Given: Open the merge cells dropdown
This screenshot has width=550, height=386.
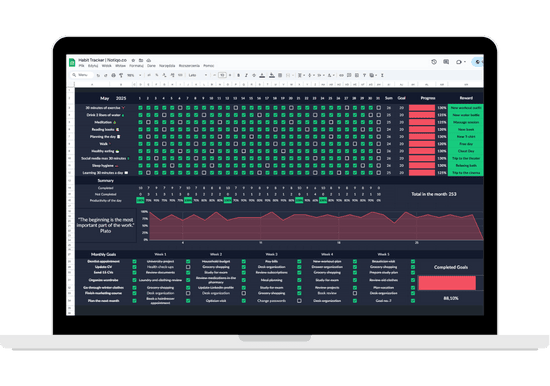Looking at the screenshot, I should point(289,75).
